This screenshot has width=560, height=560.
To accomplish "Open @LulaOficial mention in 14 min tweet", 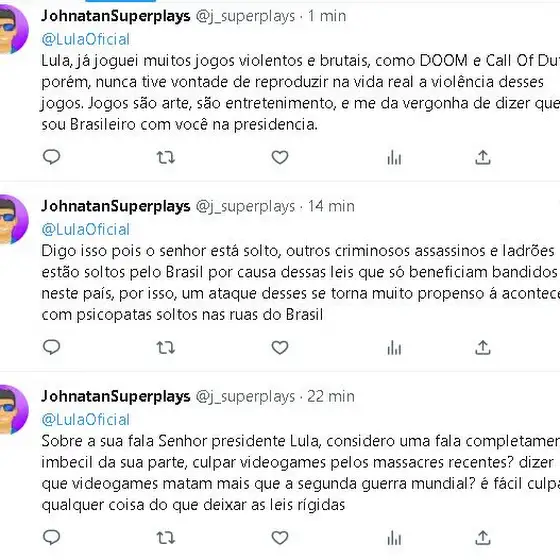I will [x=85, y=229].
